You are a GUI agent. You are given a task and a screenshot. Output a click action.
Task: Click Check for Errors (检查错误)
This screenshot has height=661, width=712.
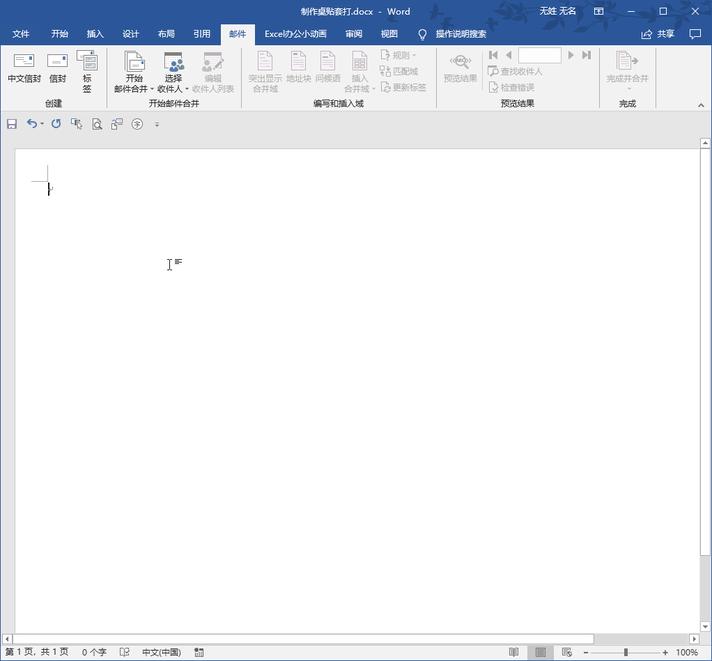pyautogui.click(x=511, y=87)
